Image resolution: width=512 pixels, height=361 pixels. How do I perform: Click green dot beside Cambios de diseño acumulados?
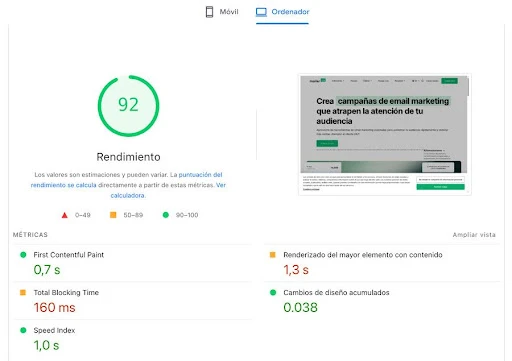point(273,292)
